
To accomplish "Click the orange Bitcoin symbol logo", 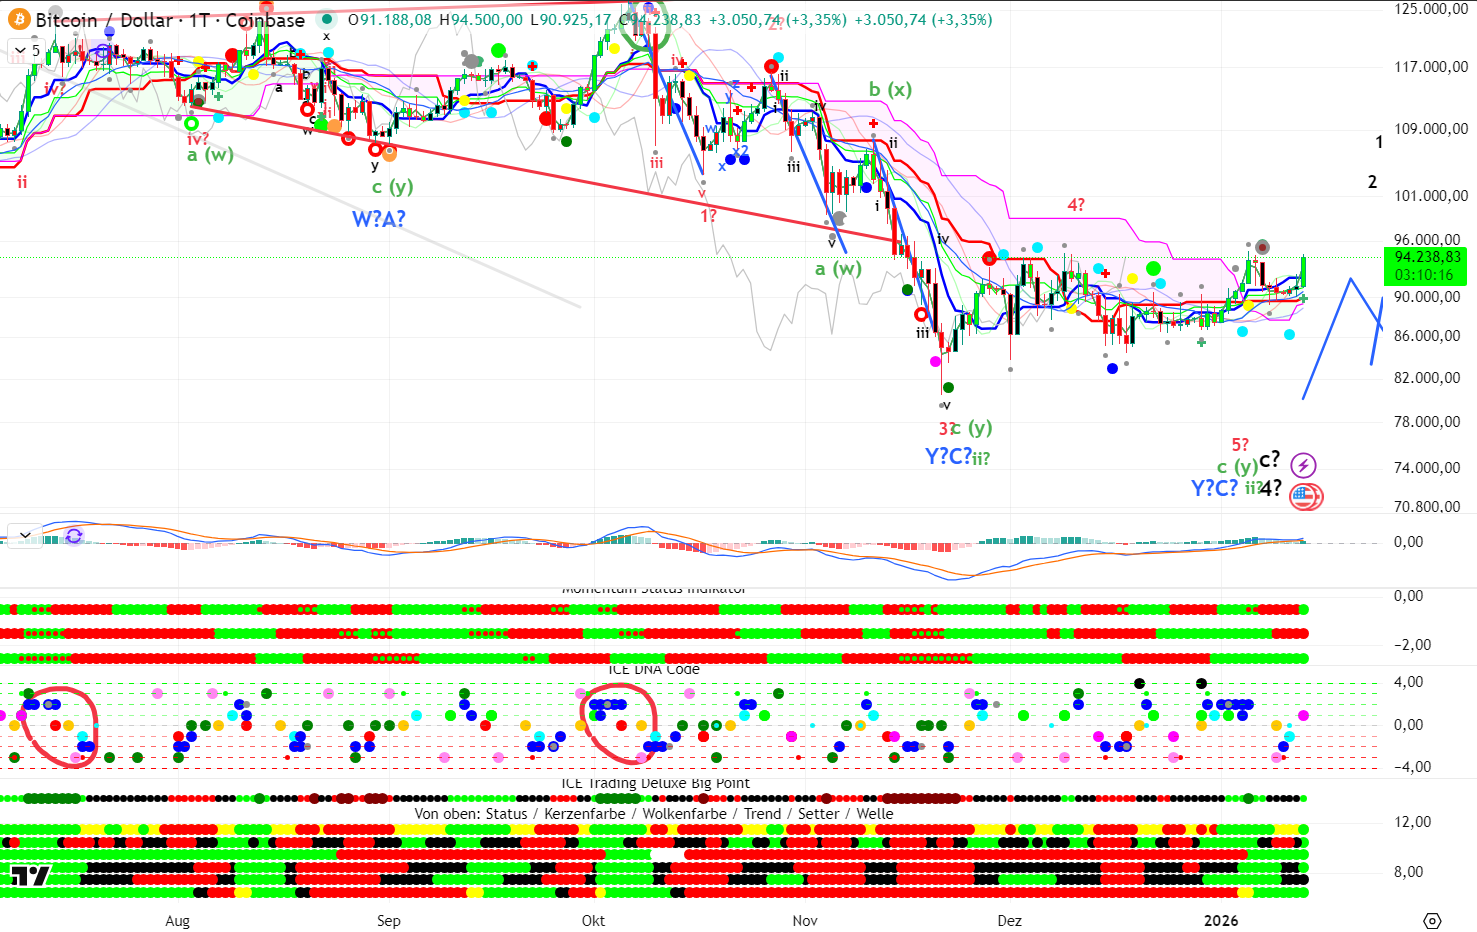I will 19,20.
